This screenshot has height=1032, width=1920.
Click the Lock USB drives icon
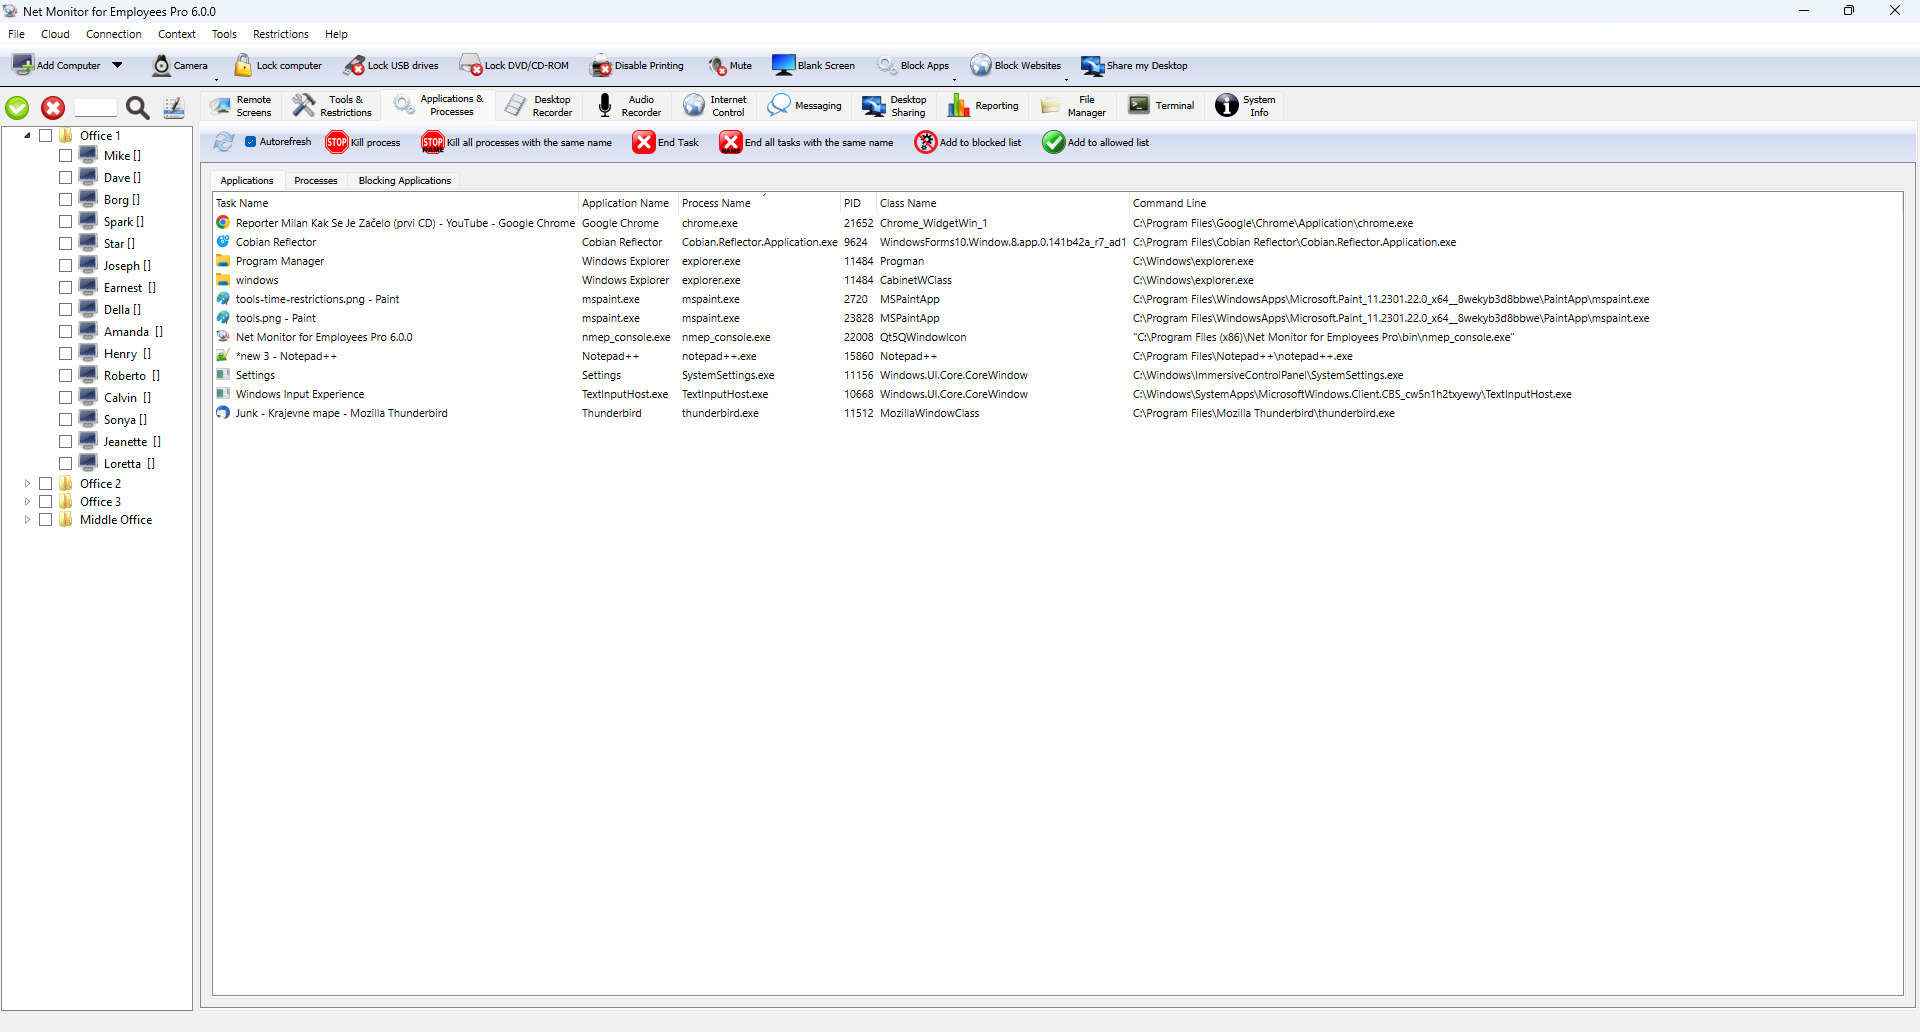354,66
